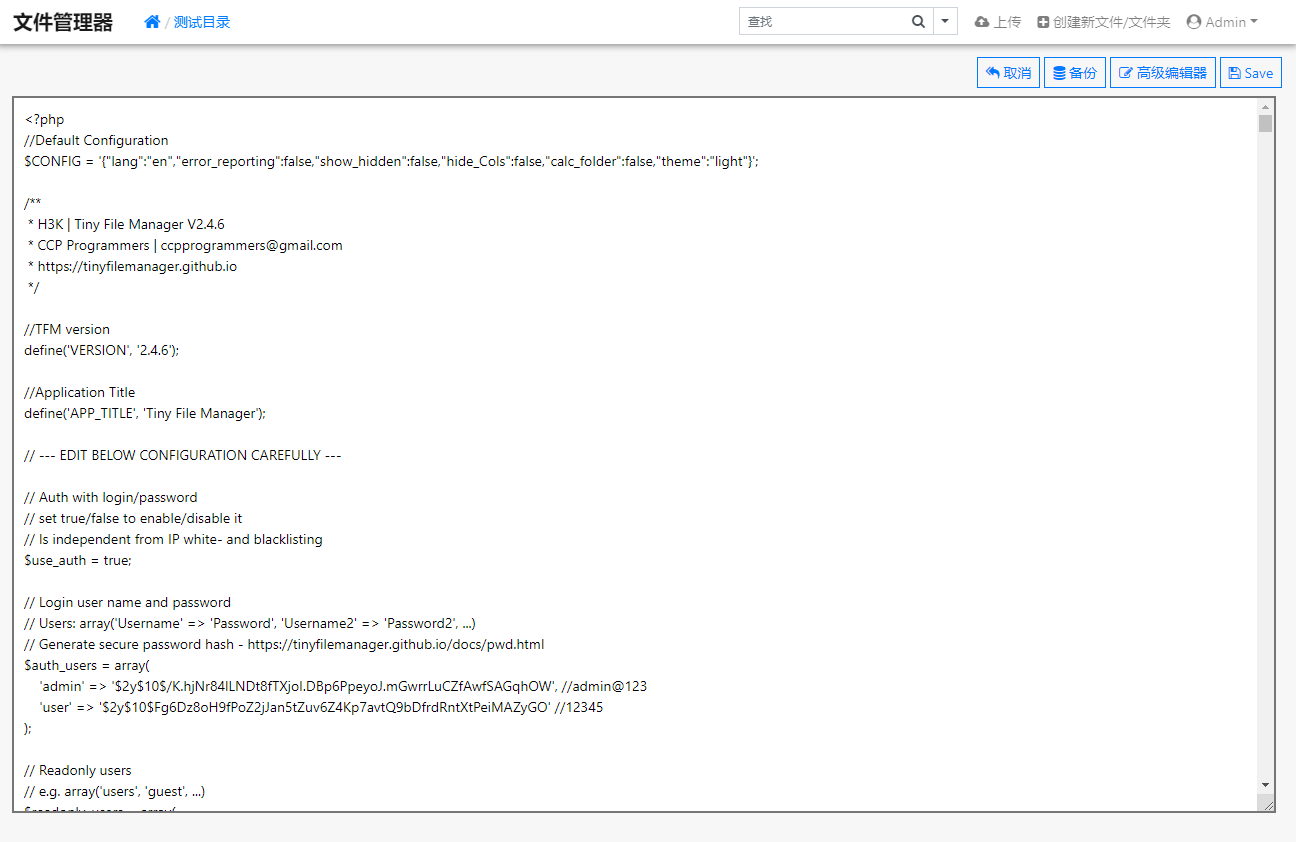
Task: Click the "e.g. array('users', 'guest', ...)" line
Action: point(115,791)
